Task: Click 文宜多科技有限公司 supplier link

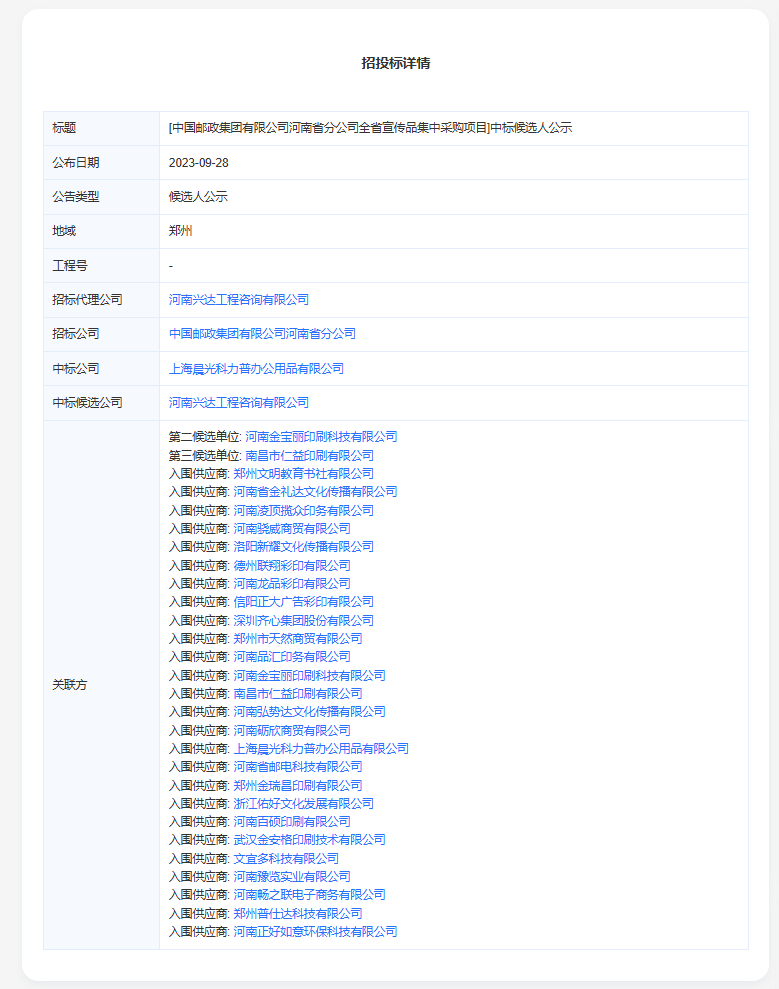Action: click(286, 858)
